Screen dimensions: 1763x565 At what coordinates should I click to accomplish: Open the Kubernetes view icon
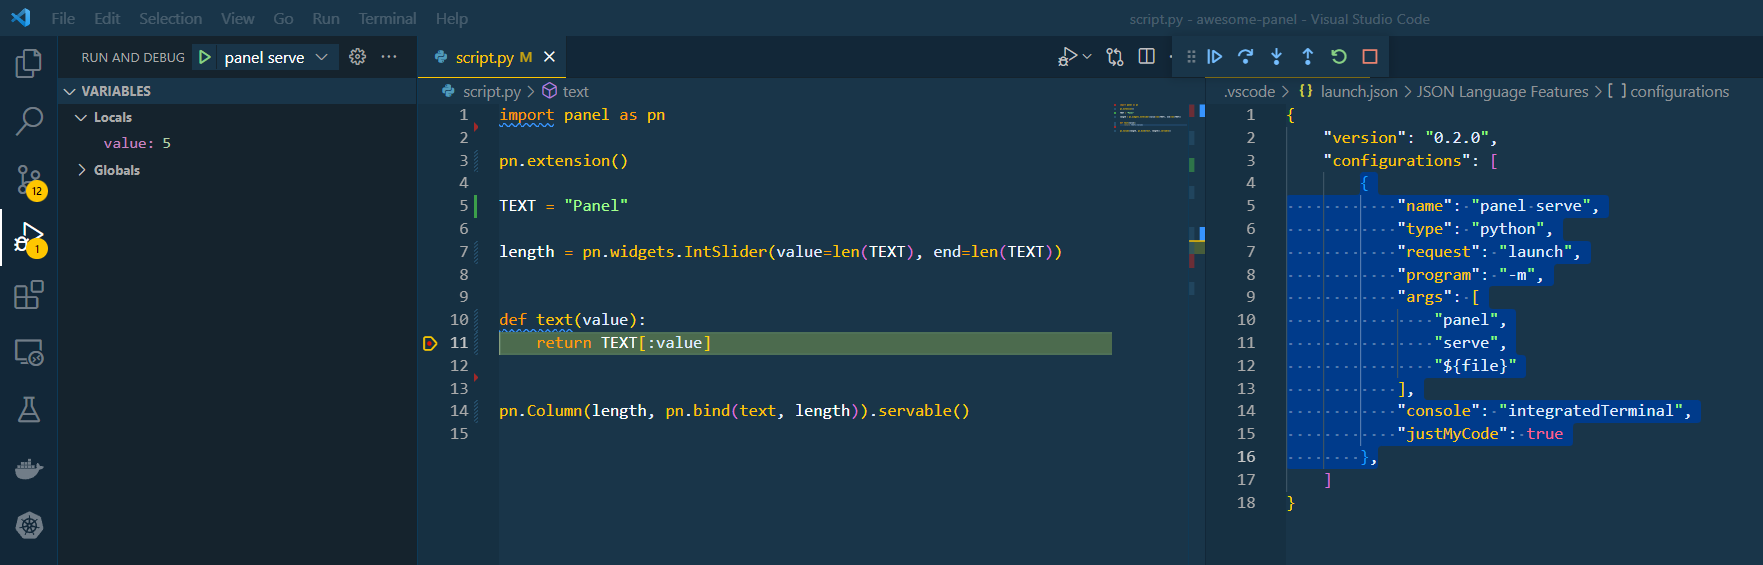point(29,525)
